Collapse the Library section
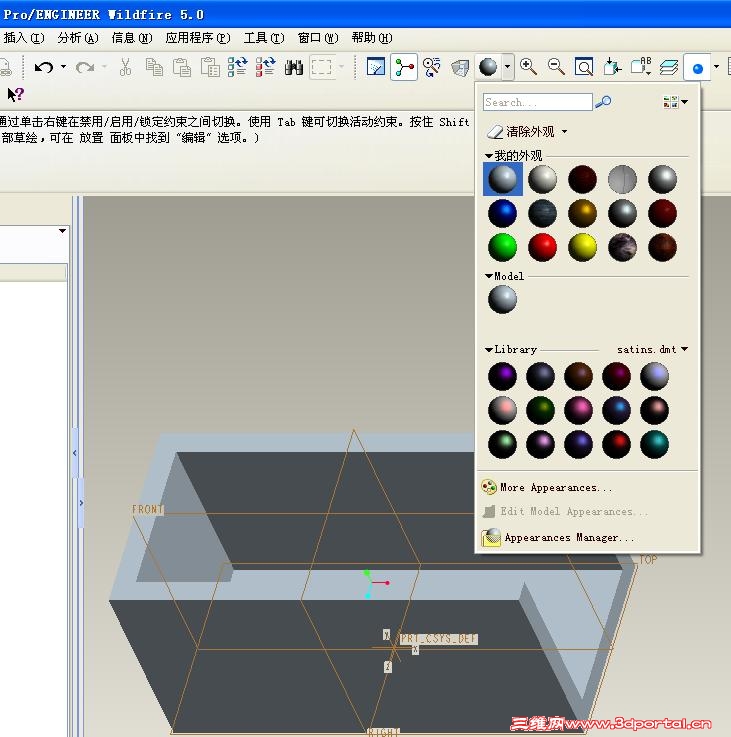This screenshot has height=737, width=731. [488, 349]
